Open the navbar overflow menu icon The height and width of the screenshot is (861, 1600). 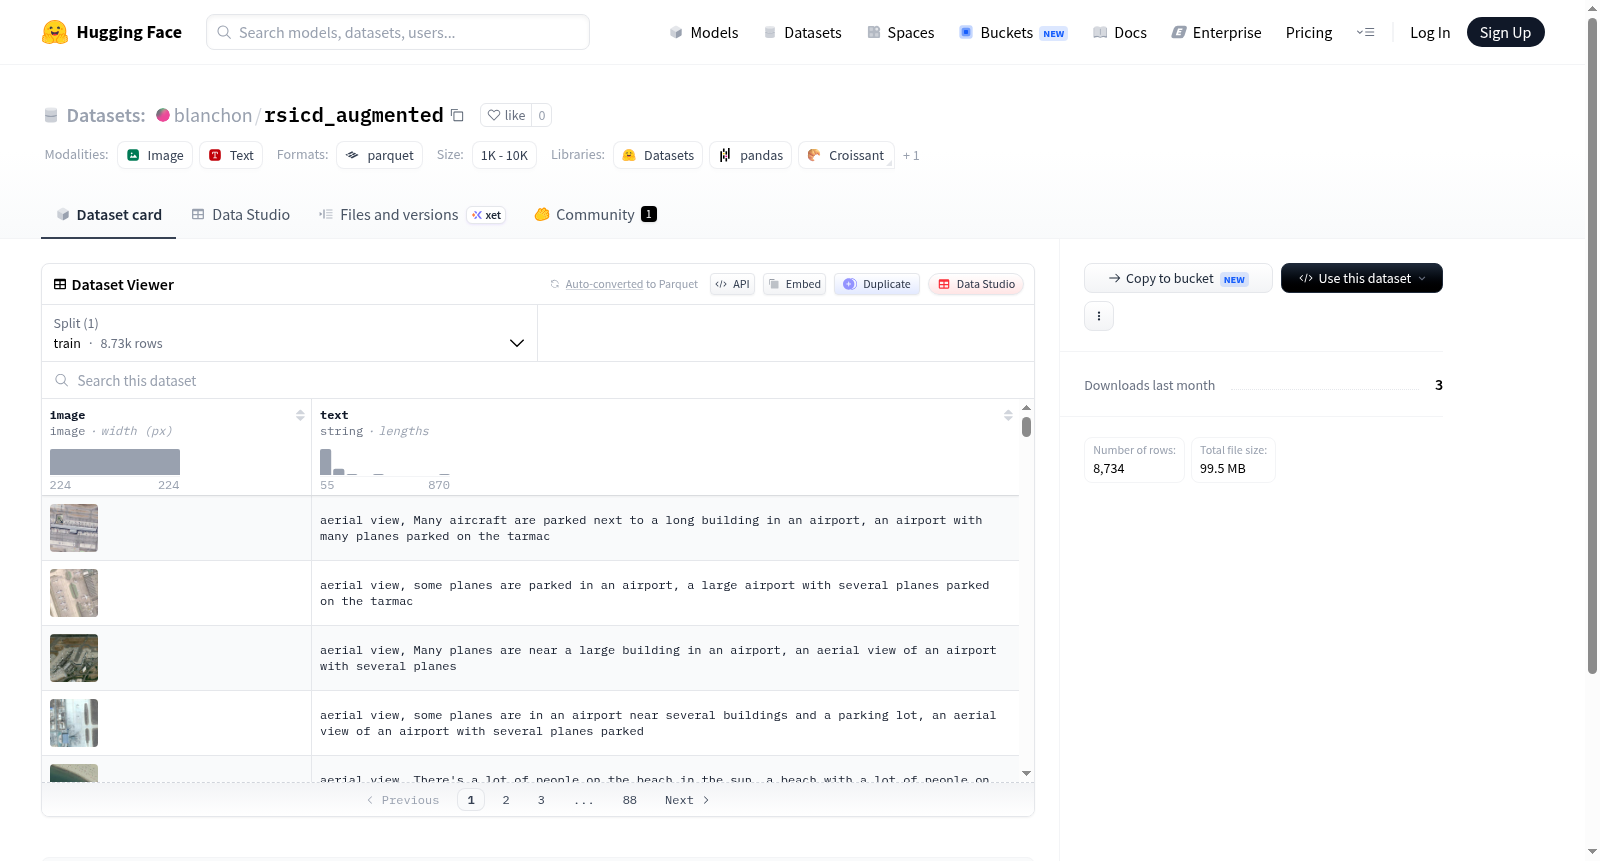click(1365, 32)
